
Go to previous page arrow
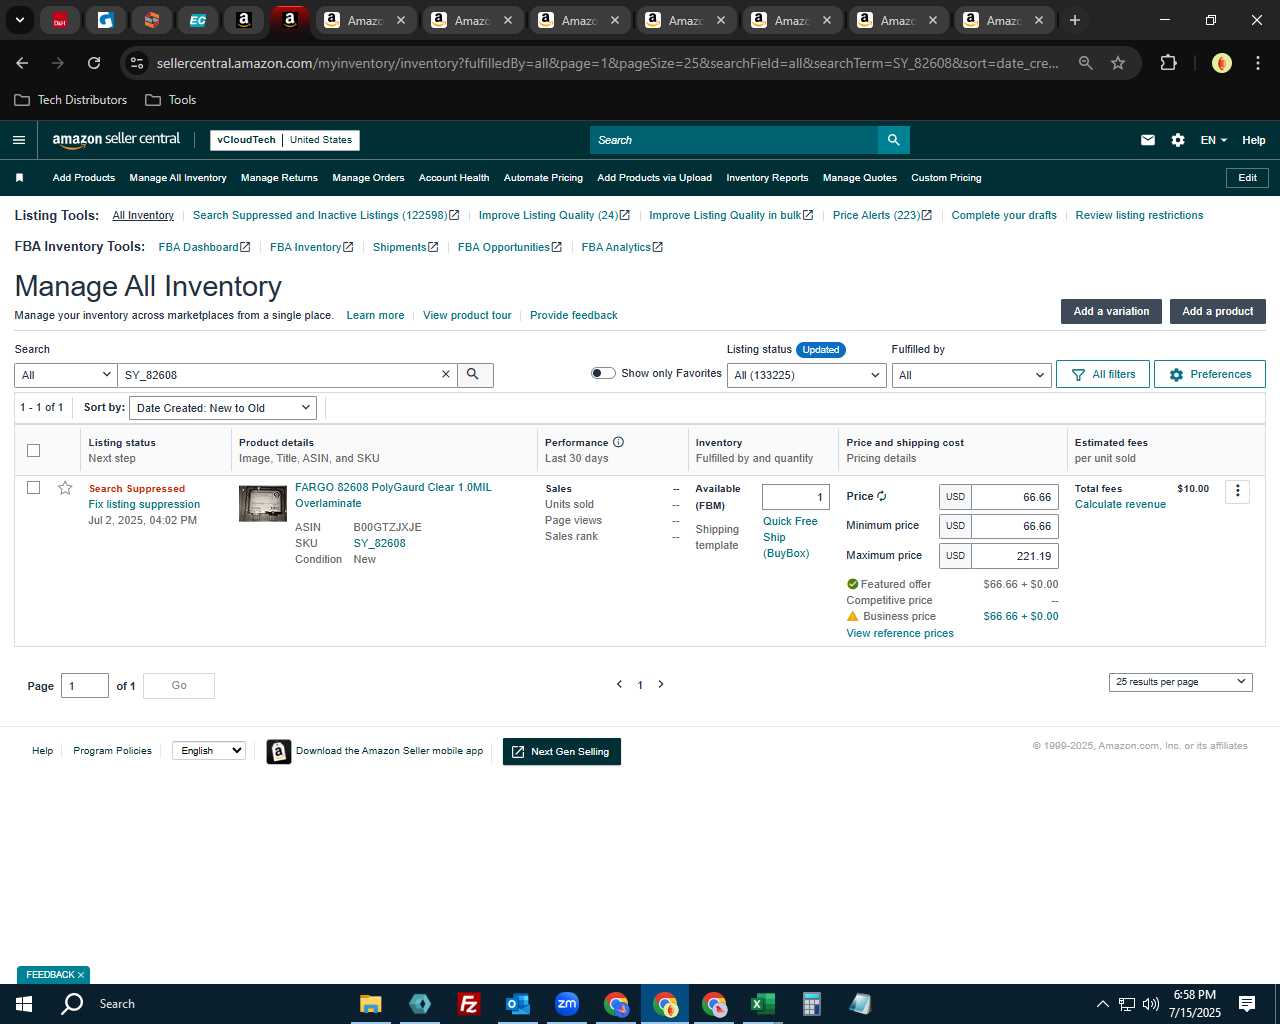tap(619, 685)
